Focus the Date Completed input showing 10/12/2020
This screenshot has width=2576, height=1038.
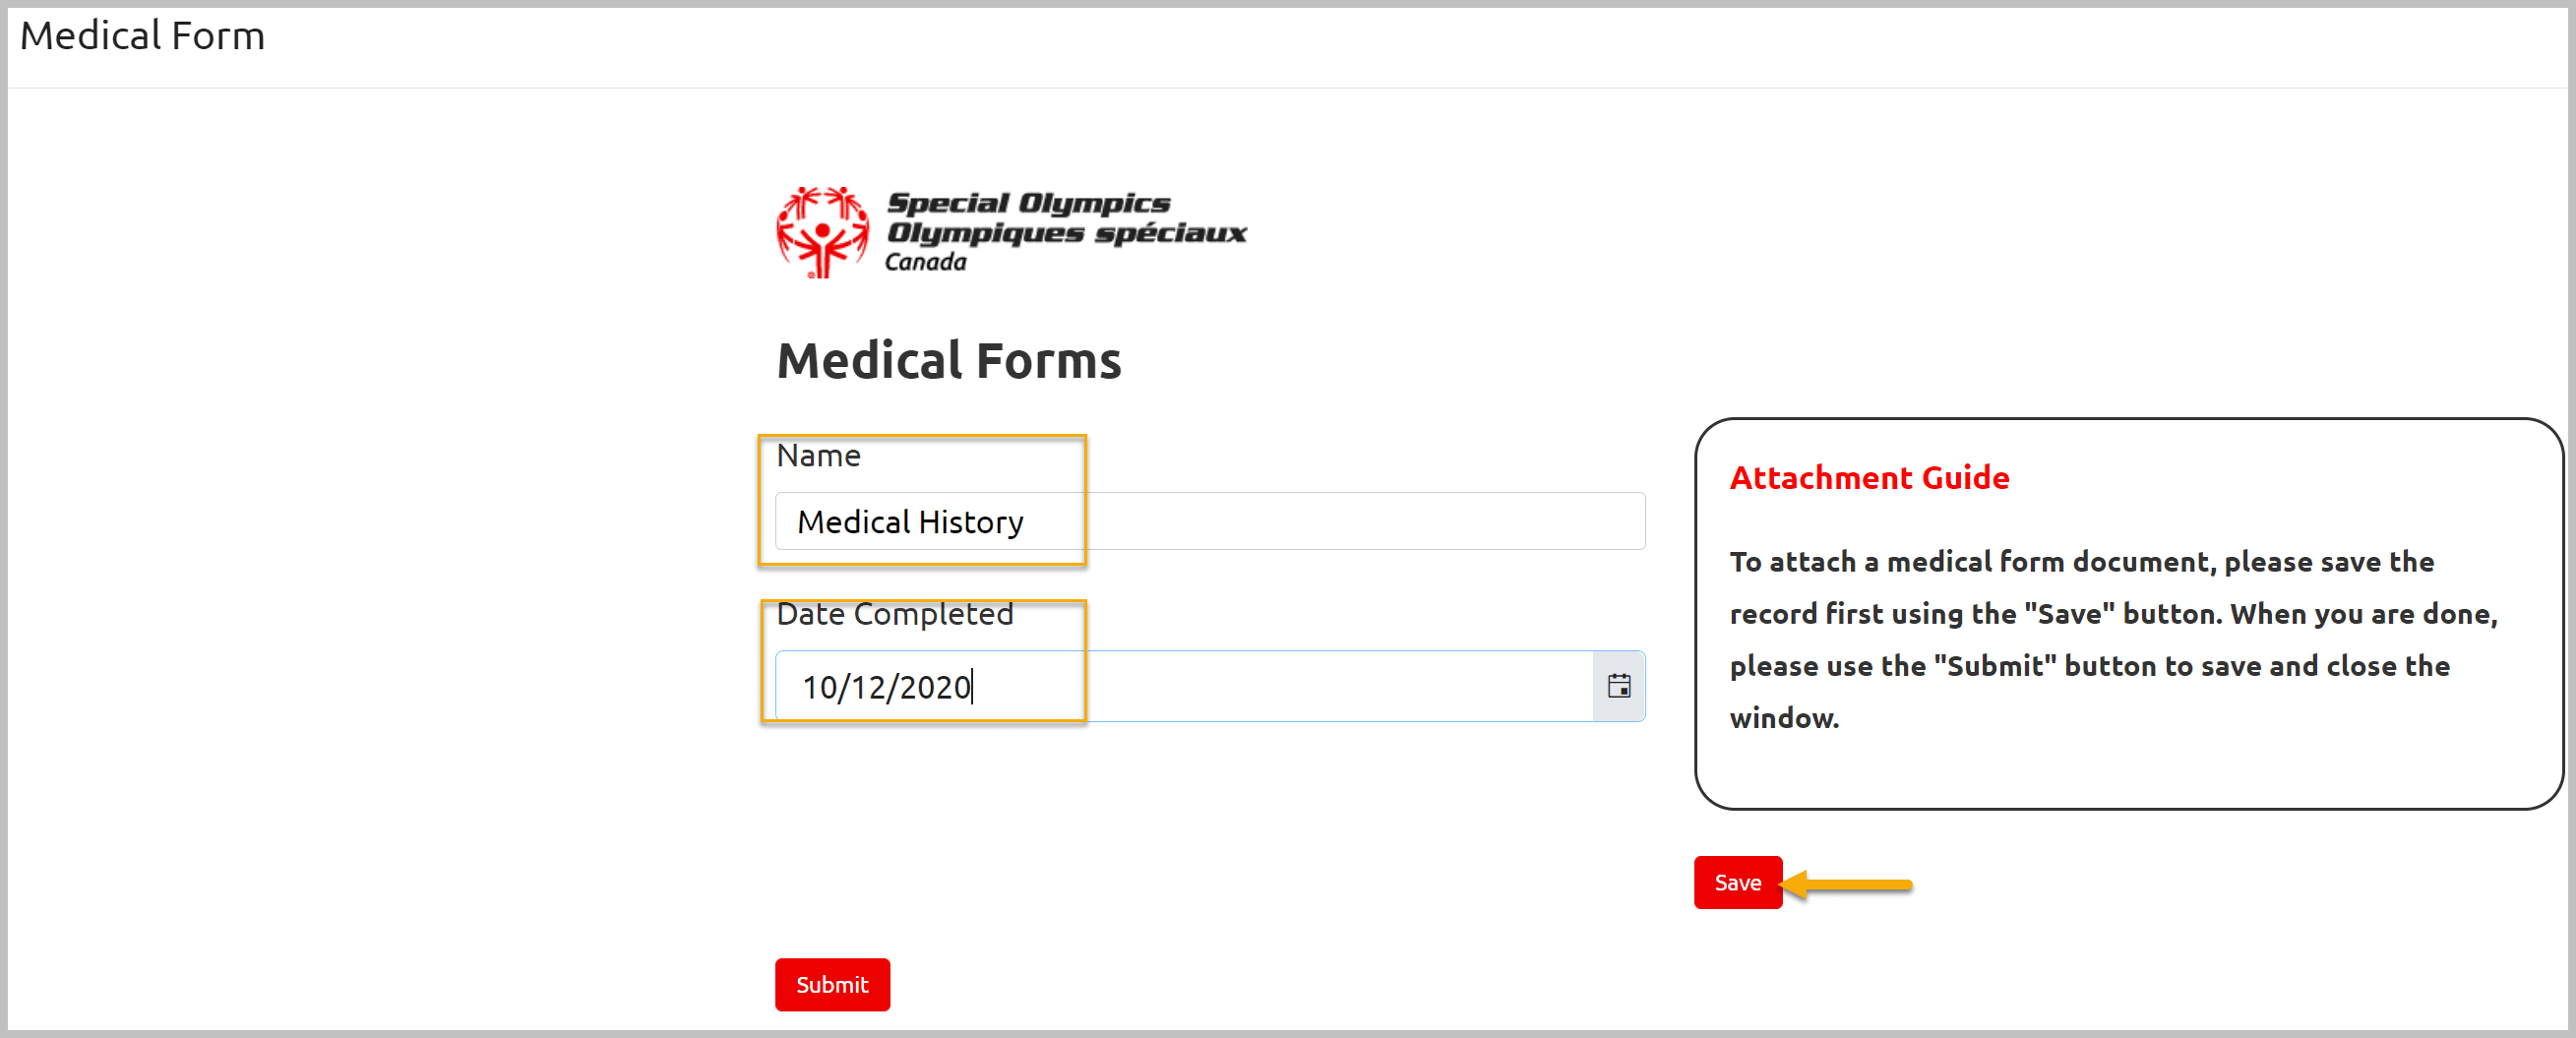1184,686
